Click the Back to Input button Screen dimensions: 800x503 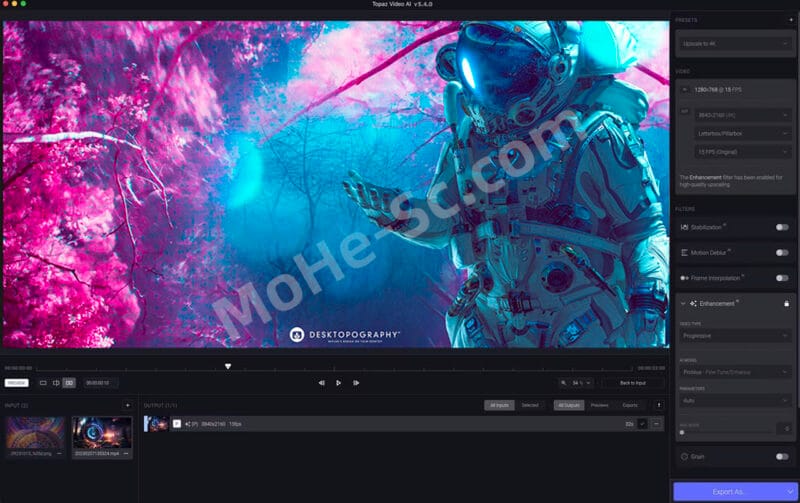click(x=633, y=383)
